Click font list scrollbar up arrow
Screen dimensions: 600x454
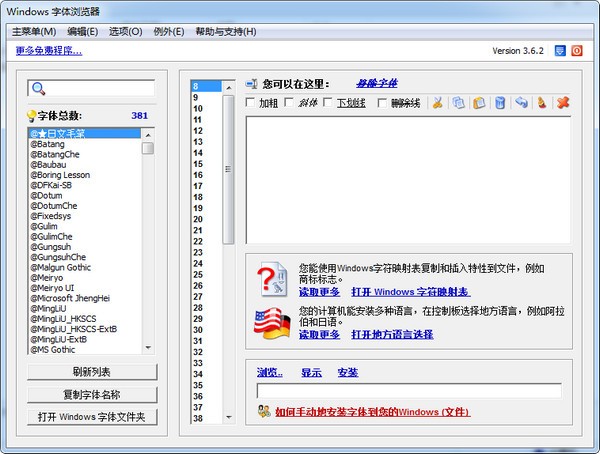148,135
